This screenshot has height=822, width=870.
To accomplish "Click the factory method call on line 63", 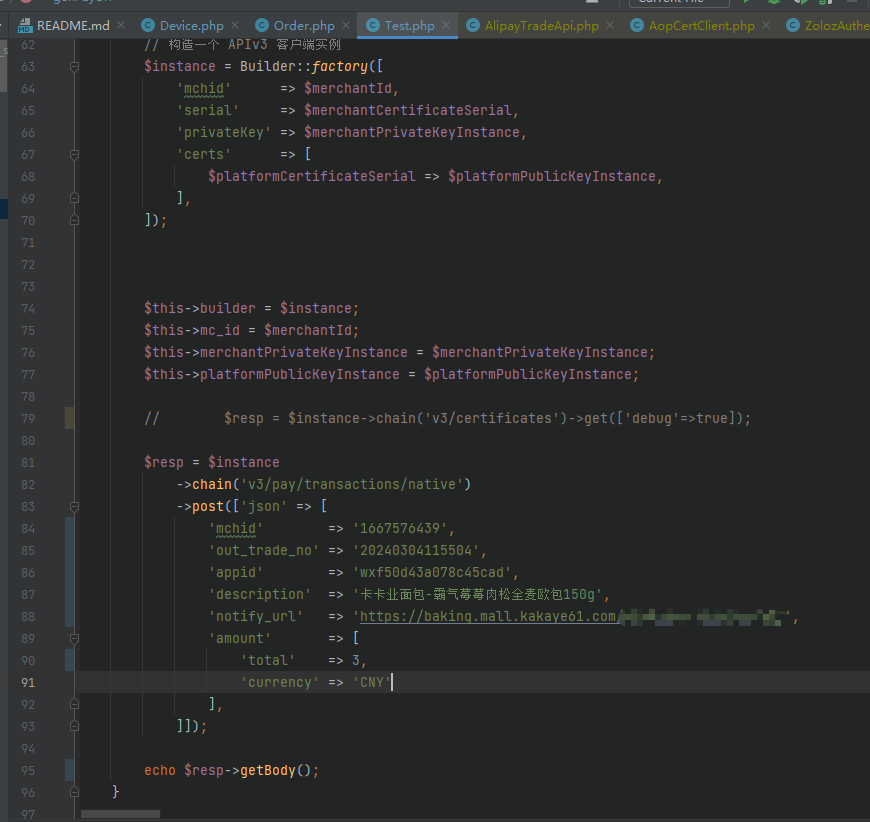I will point(340,67).
